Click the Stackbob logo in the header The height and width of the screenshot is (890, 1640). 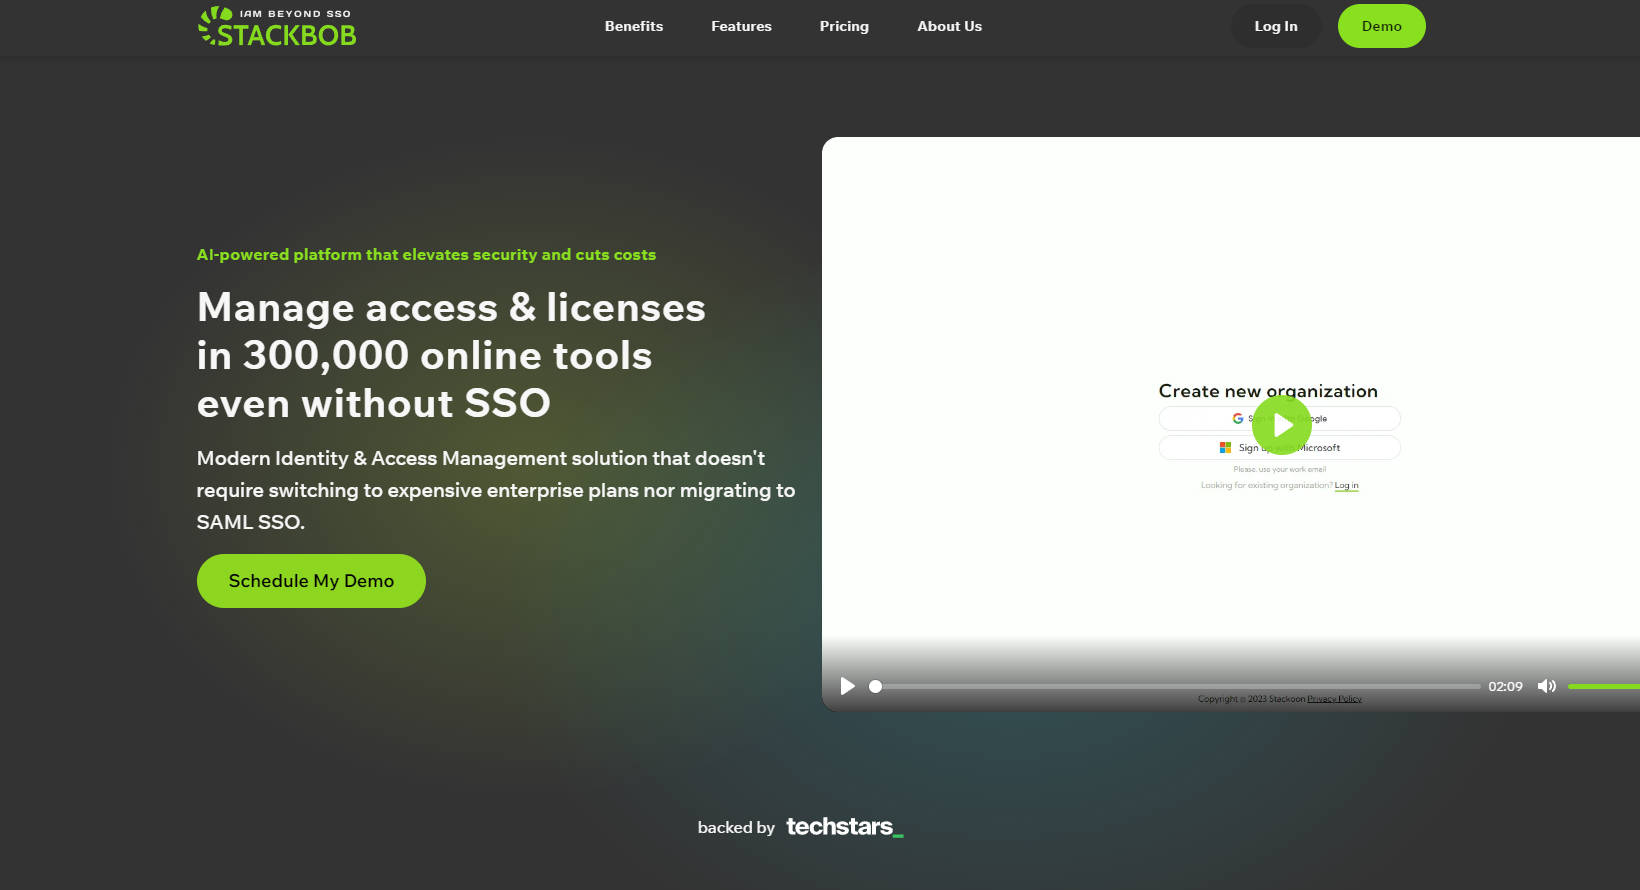(x=277, y=27)
